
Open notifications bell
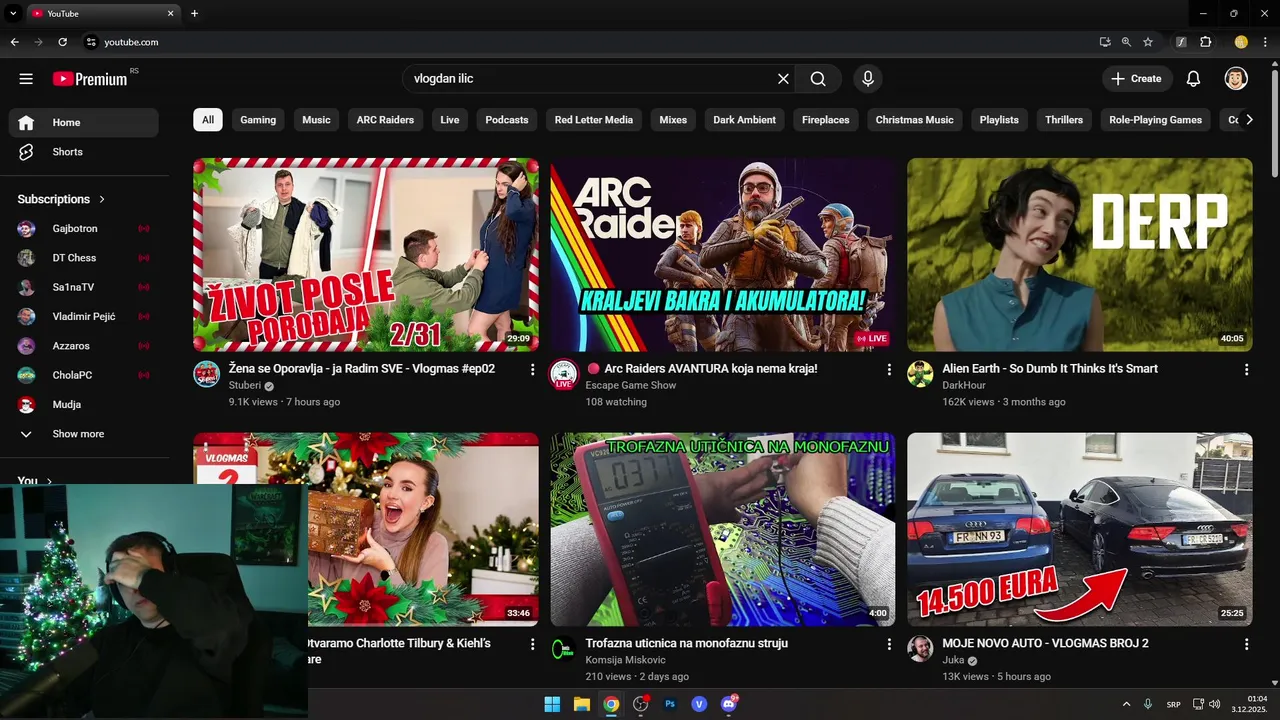coord(1193,79)
